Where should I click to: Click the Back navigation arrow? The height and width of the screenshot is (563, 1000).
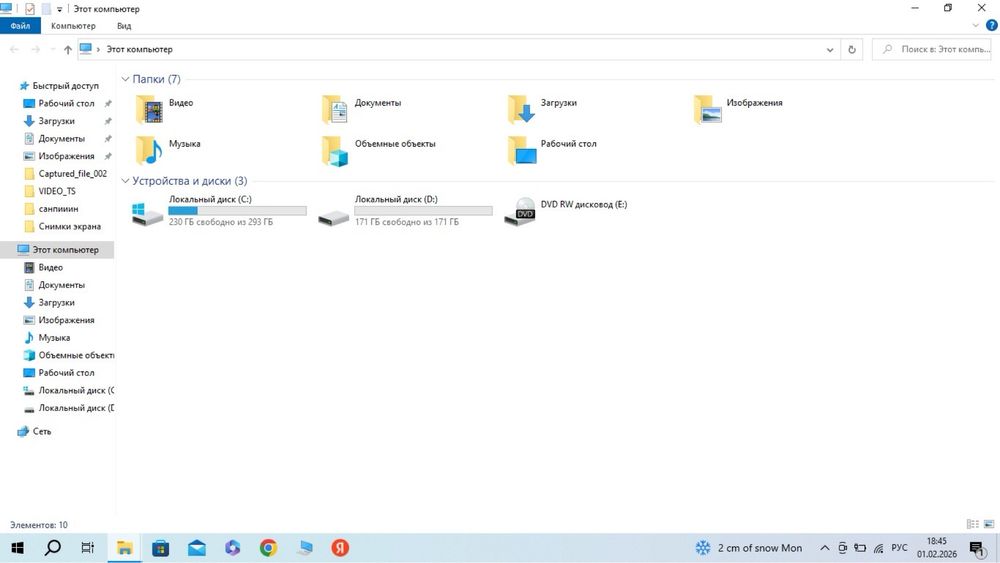[14, 49]
